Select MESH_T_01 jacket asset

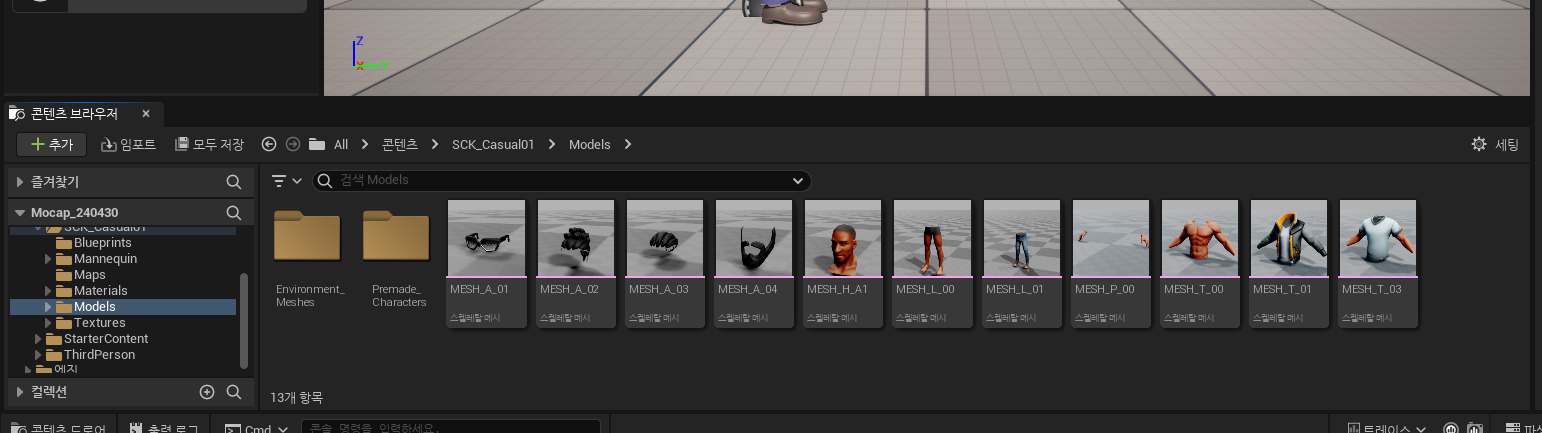click(1289, 262)
